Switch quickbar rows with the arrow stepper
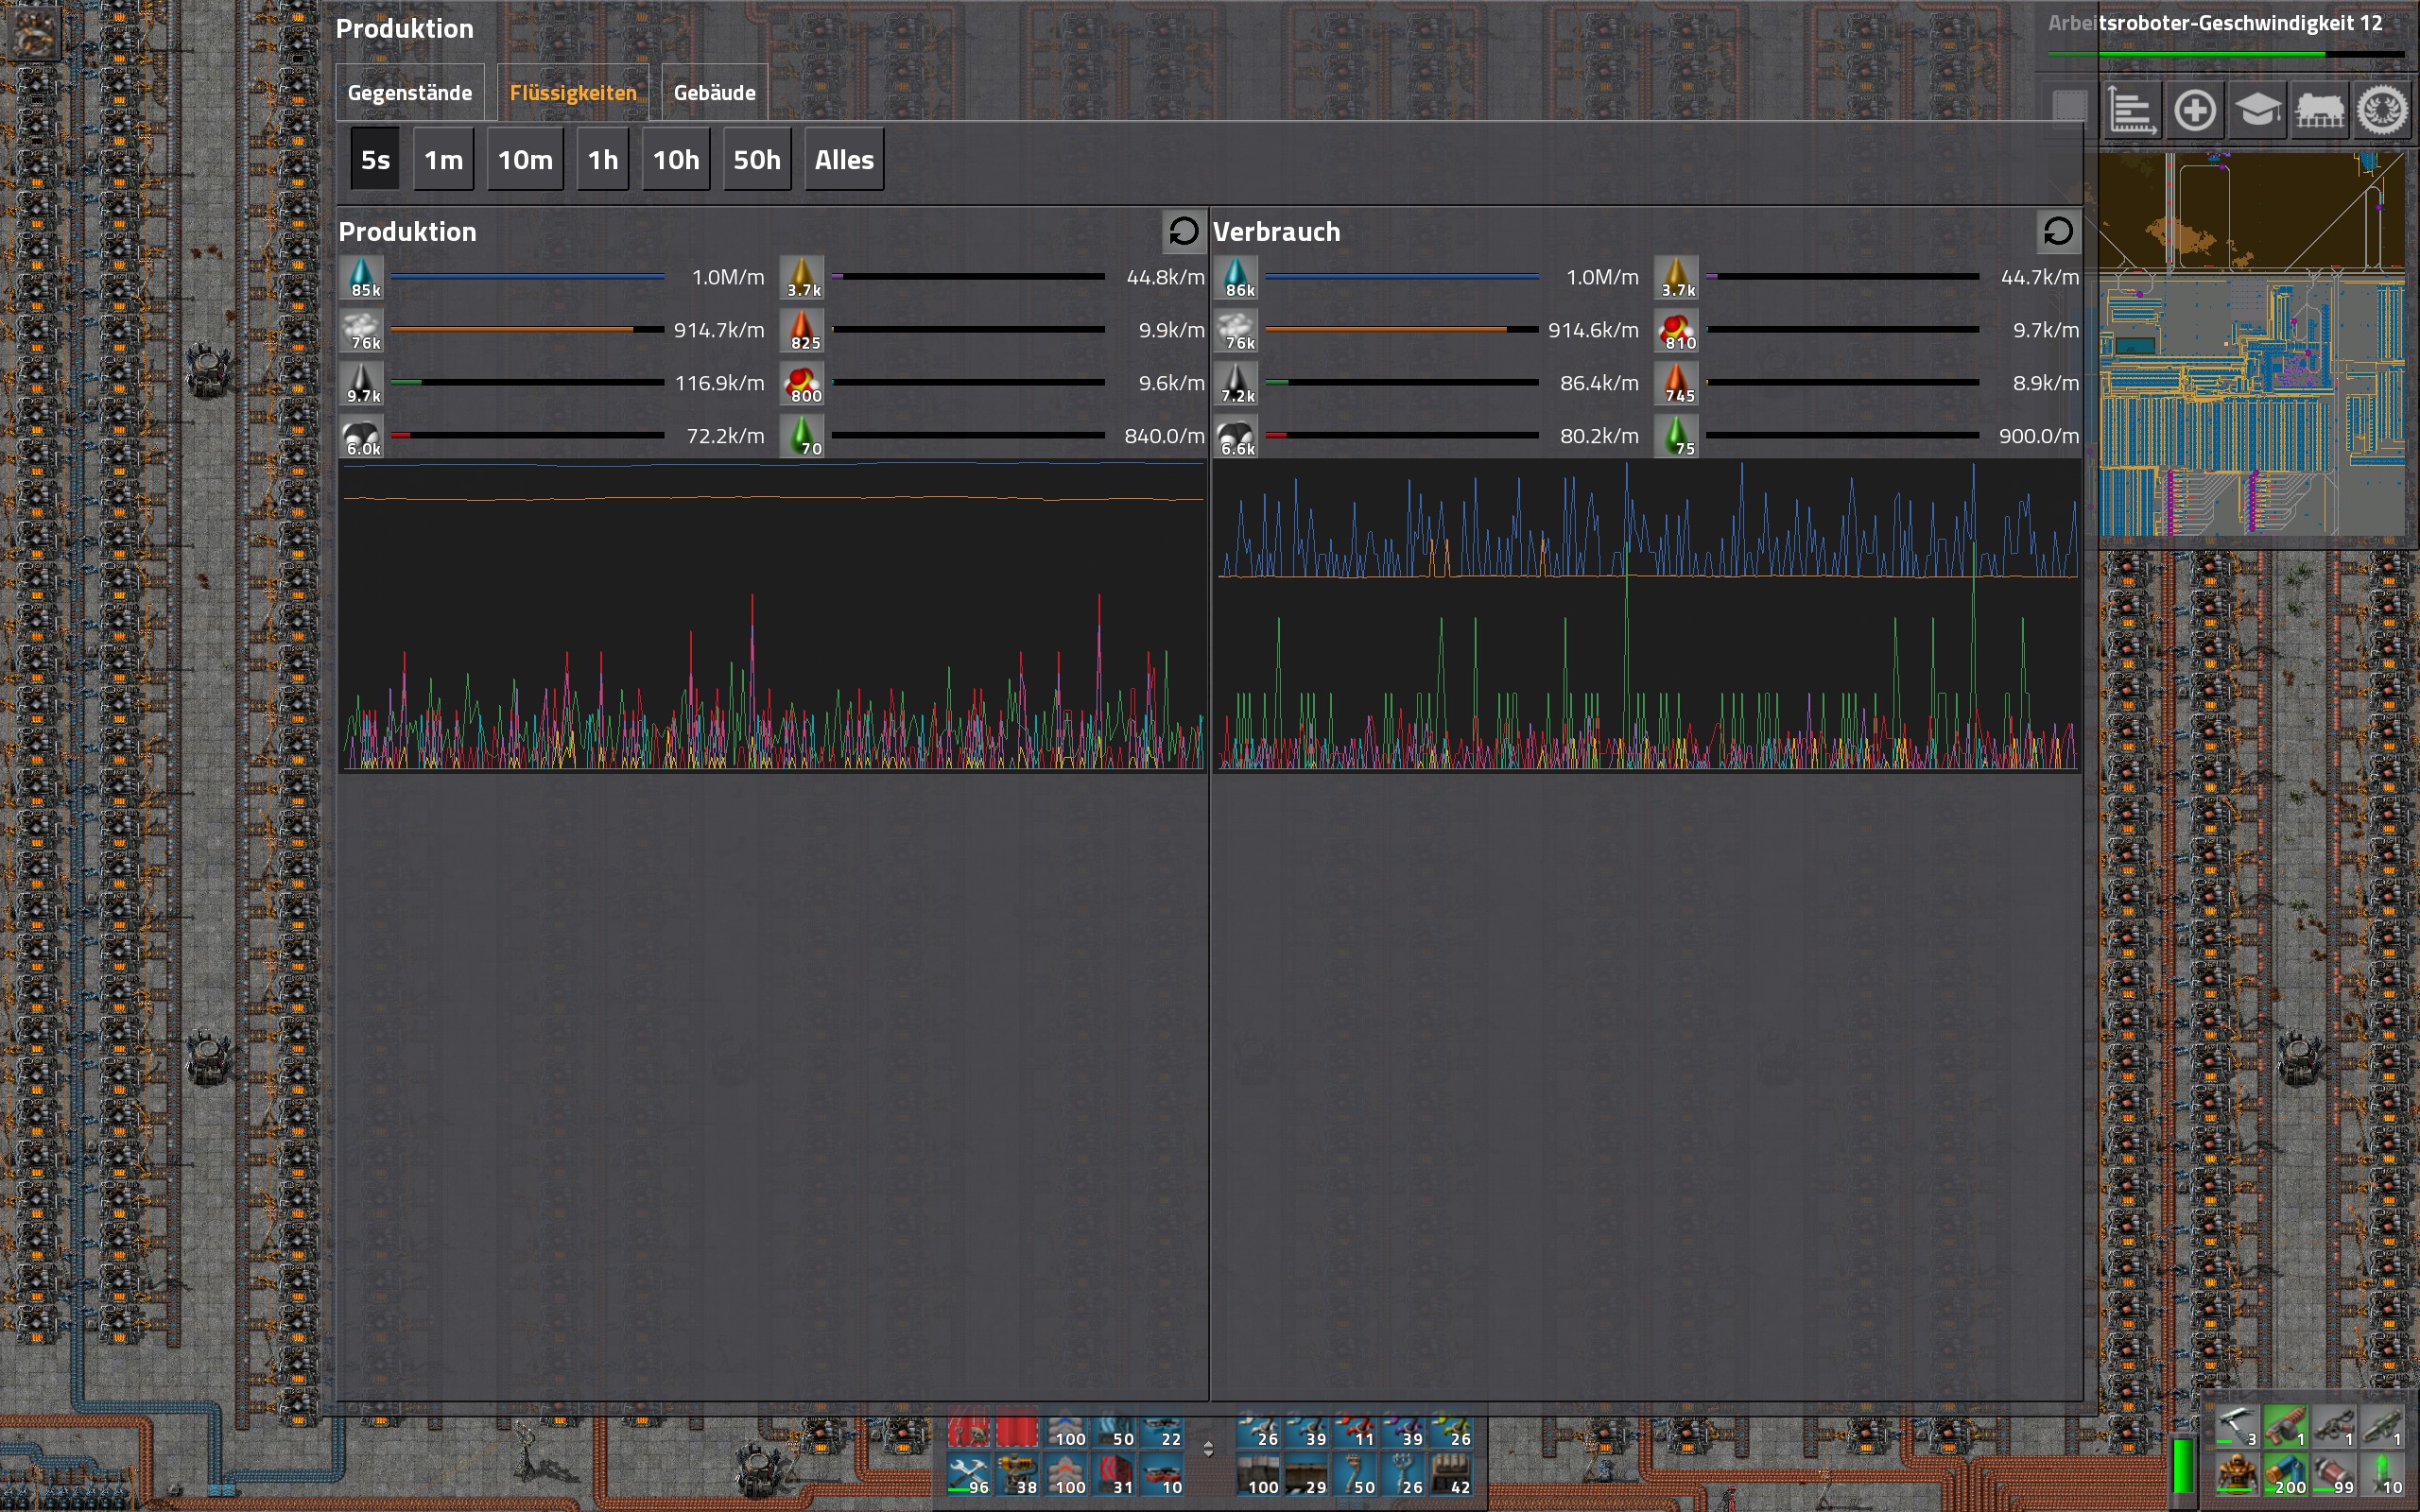The image size is (2420, 1512). [x=1208, y=1449]
